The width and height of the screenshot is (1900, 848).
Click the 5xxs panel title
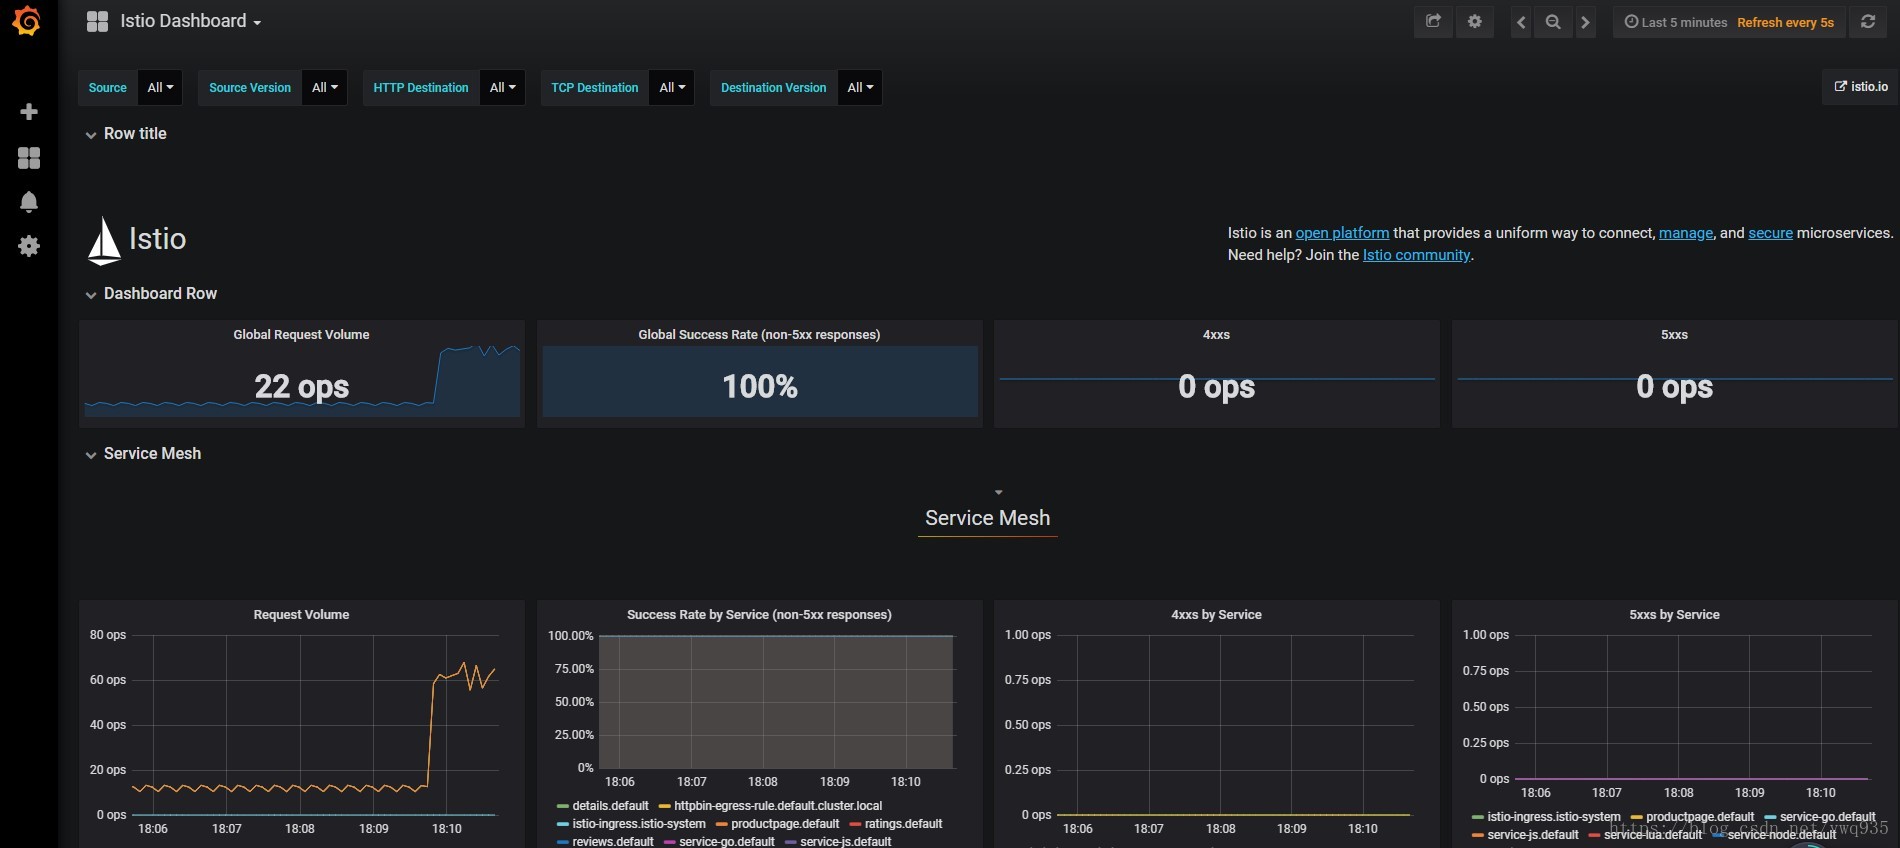pyautogui.click(x=1674, y=335)
